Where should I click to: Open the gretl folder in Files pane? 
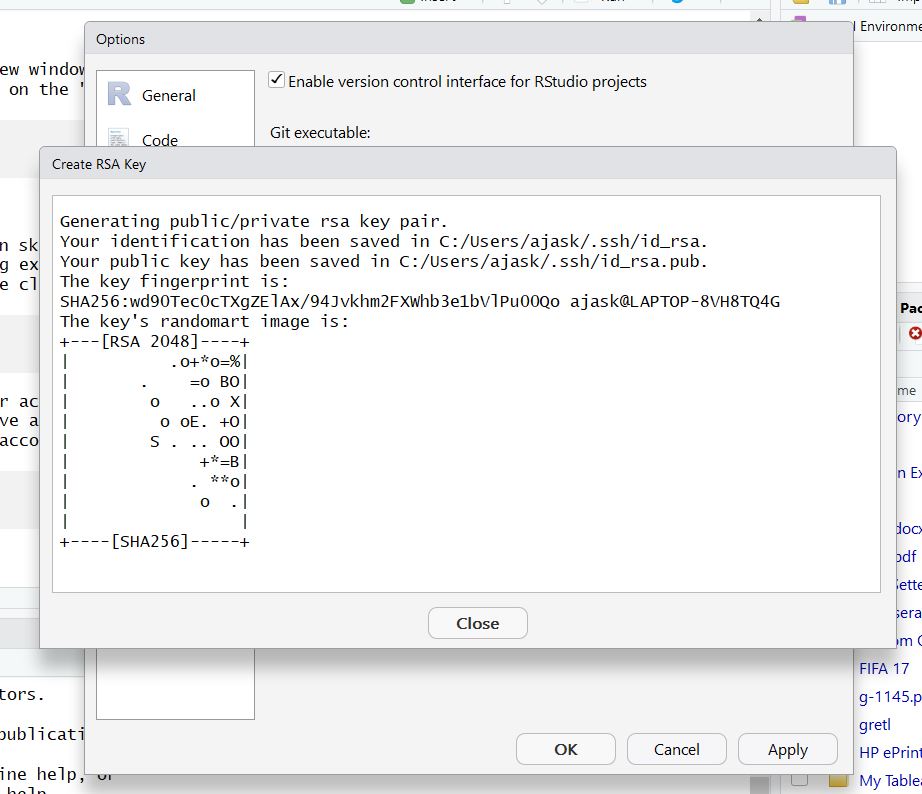point(874,725)
